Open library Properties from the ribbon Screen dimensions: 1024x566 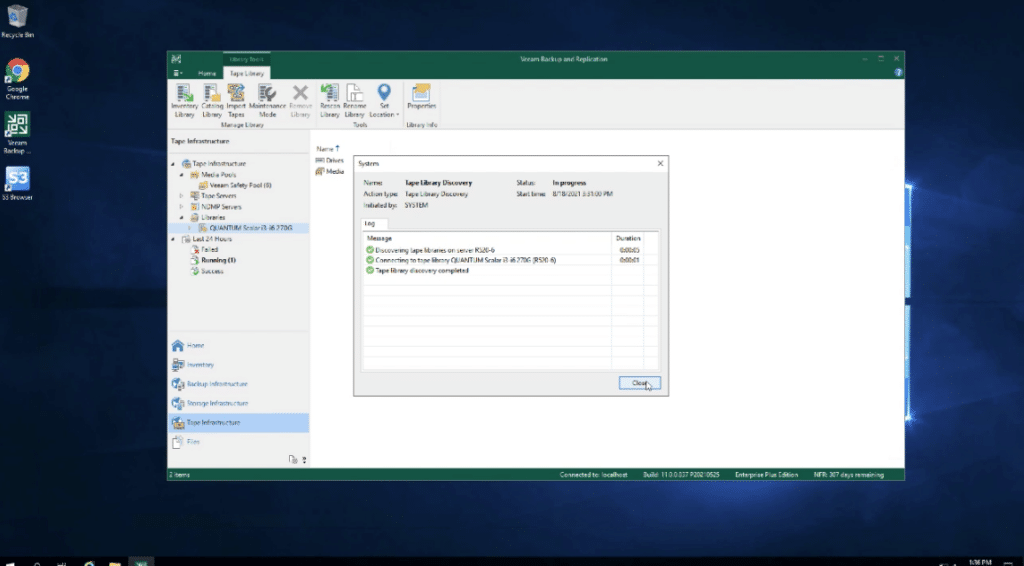421,97
